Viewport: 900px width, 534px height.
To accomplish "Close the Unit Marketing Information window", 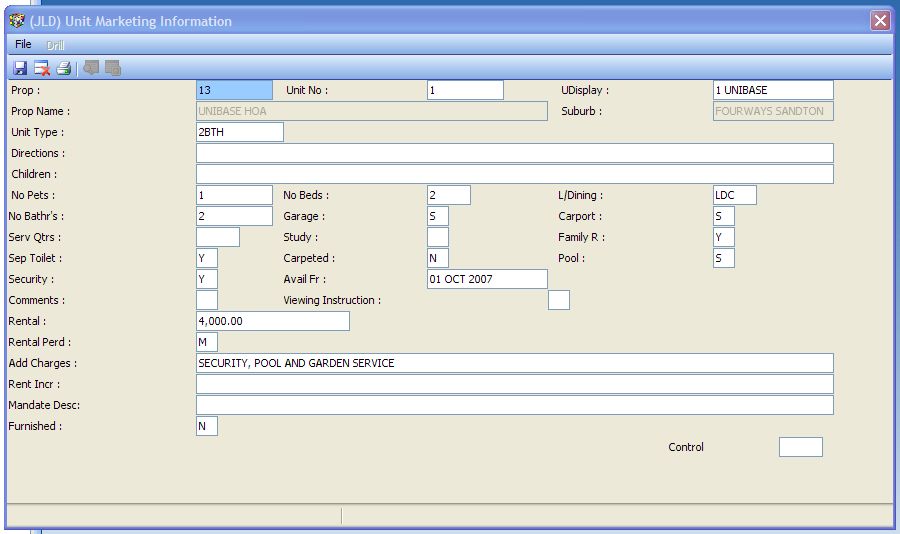I will [x=879, y=21].
